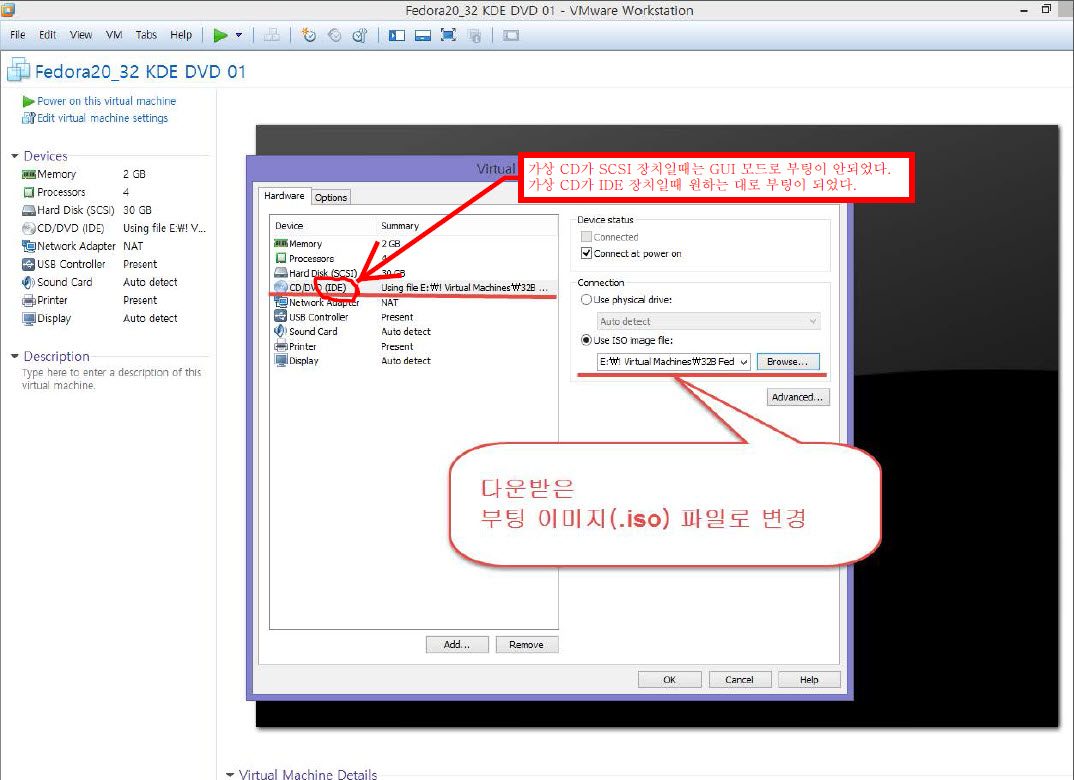Click the greyed Unity mode toolbar icon
1074x780 pixels.
click(x=474, y=35)
